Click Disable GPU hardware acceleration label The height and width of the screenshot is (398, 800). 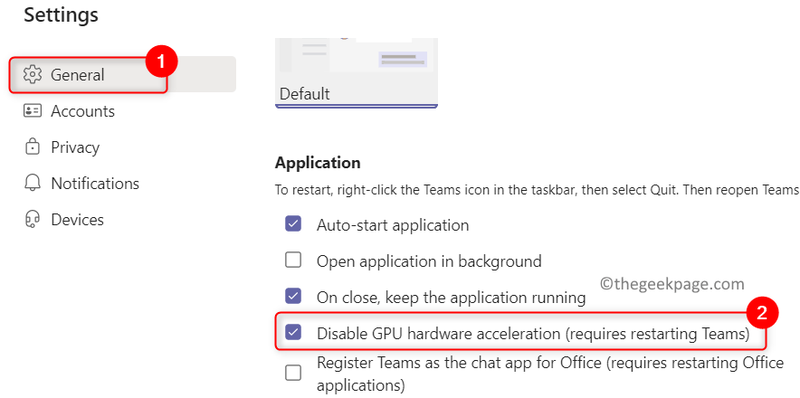533,334
